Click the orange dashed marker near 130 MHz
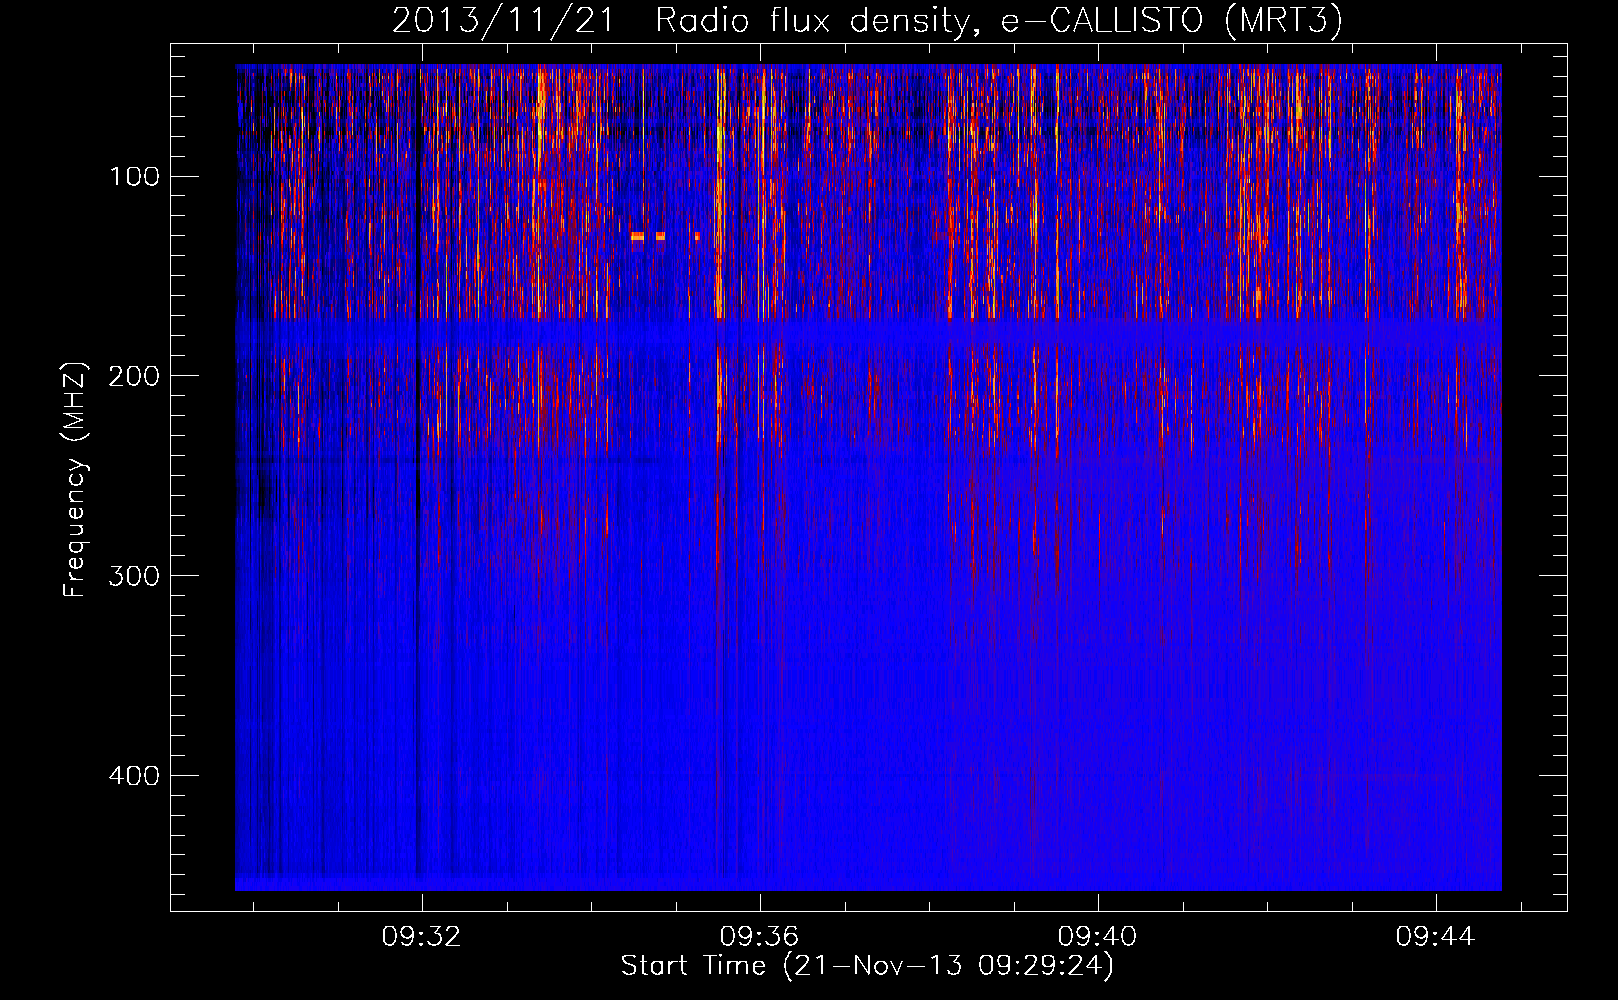Screen dimensions: 1618x1000 coord(664,236)
